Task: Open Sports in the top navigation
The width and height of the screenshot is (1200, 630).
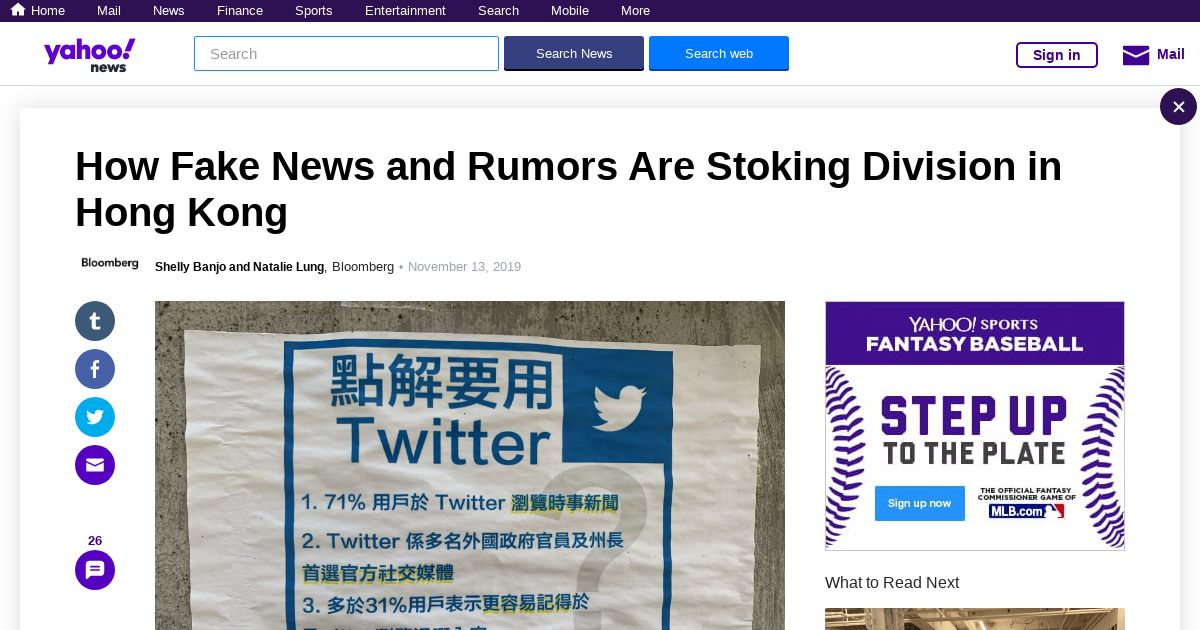Action: [313, 11]
